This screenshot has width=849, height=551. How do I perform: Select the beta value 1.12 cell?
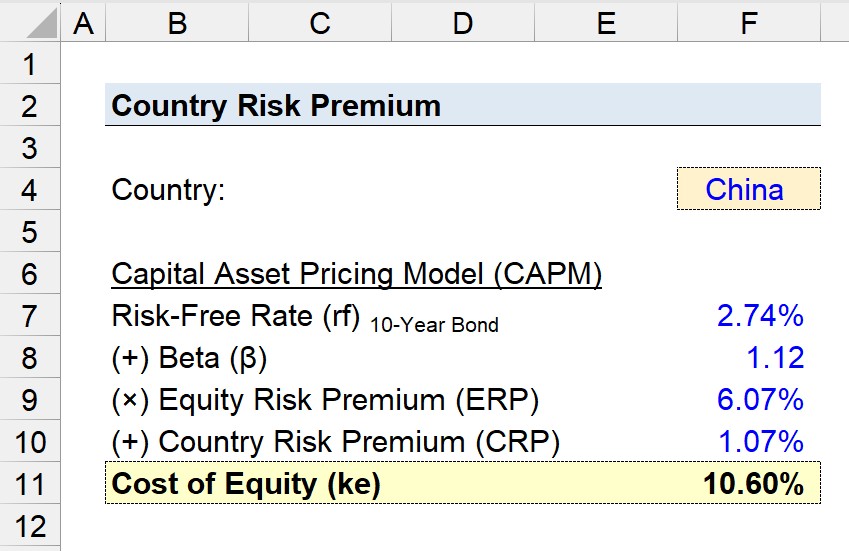coord(749,357)
